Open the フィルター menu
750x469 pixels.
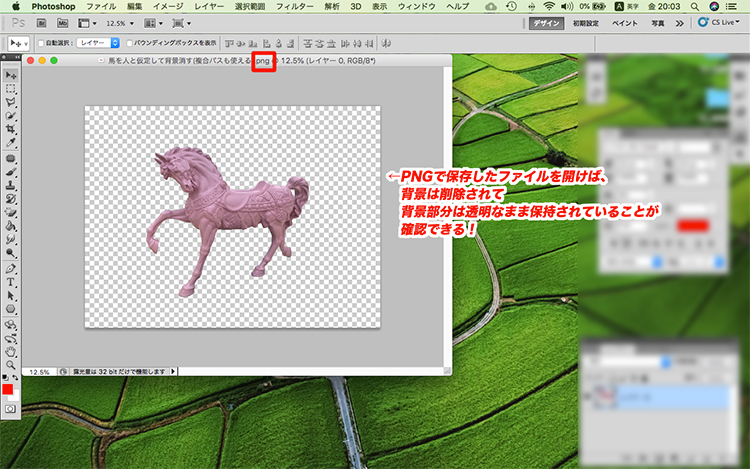click(x=295, y=6)
